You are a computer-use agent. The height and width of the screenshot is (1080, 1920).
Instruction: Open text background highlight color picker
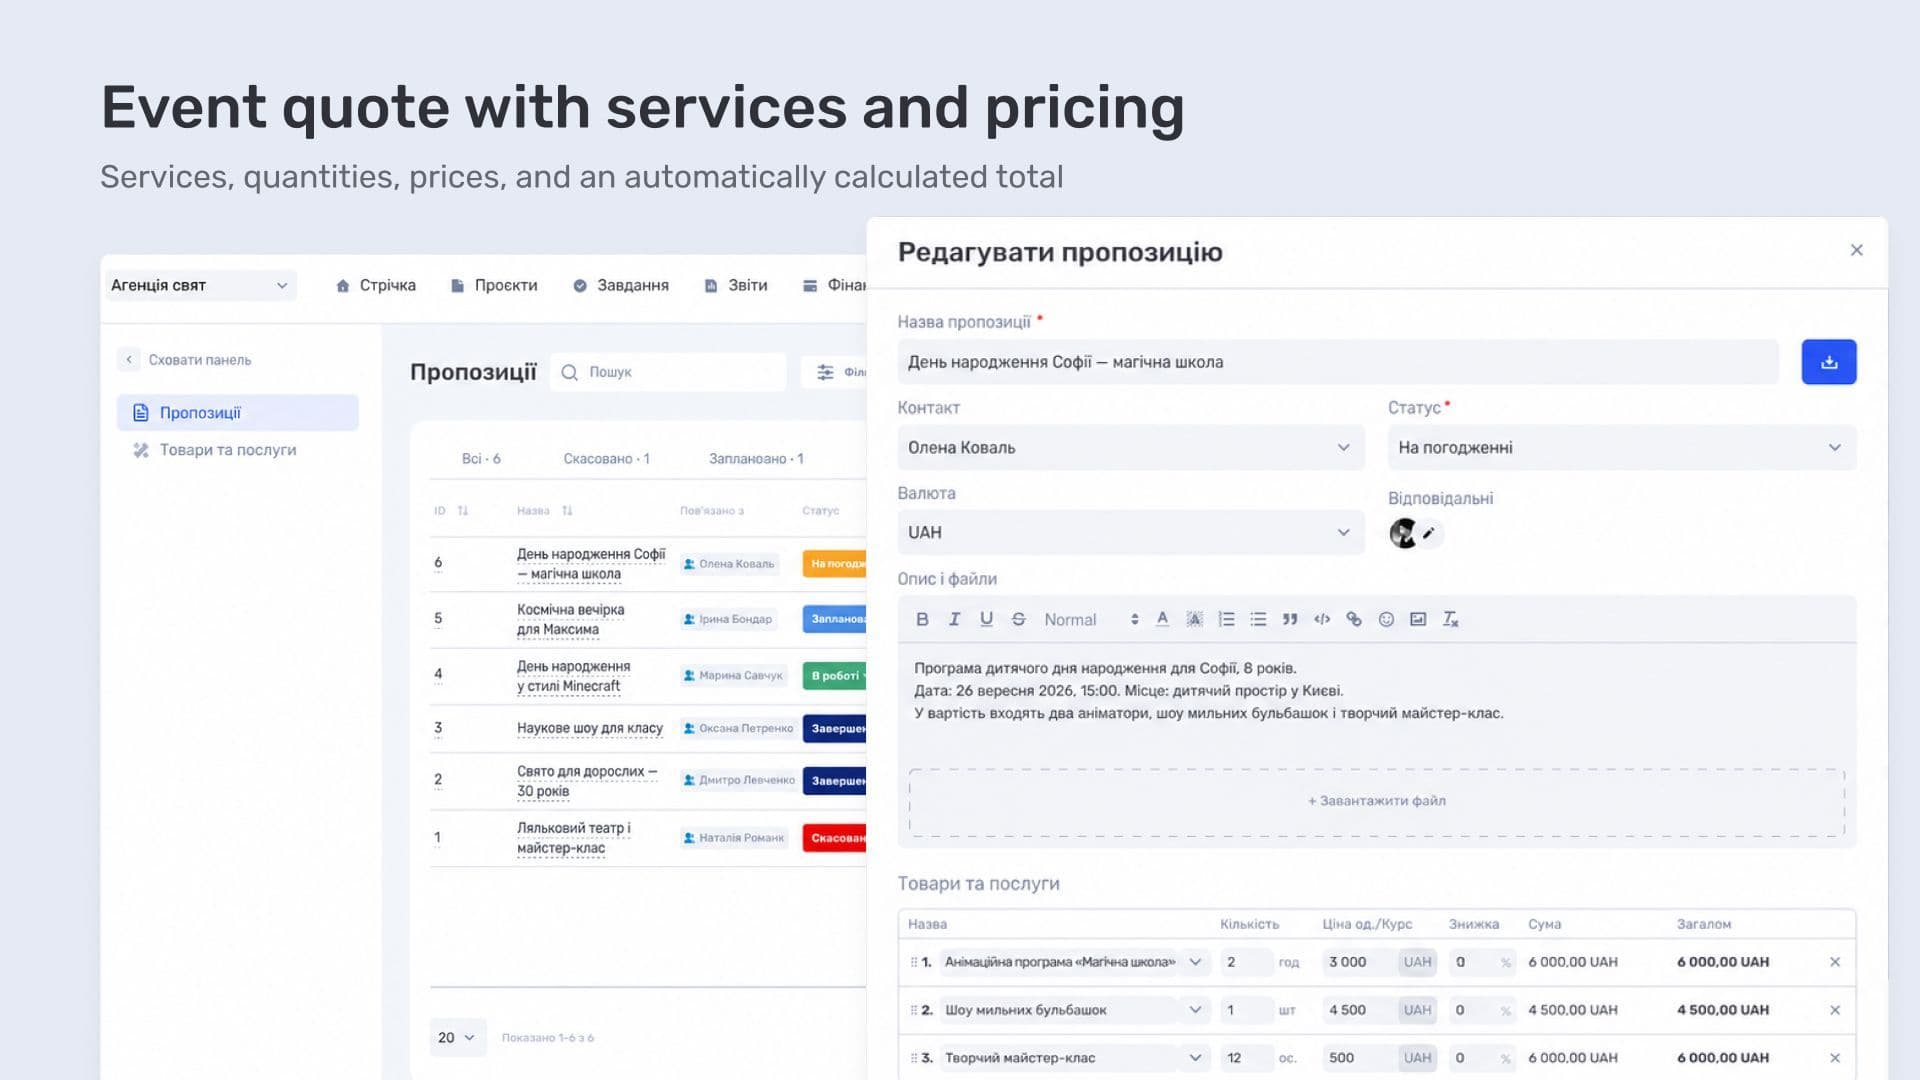(x=1194, y=620)
